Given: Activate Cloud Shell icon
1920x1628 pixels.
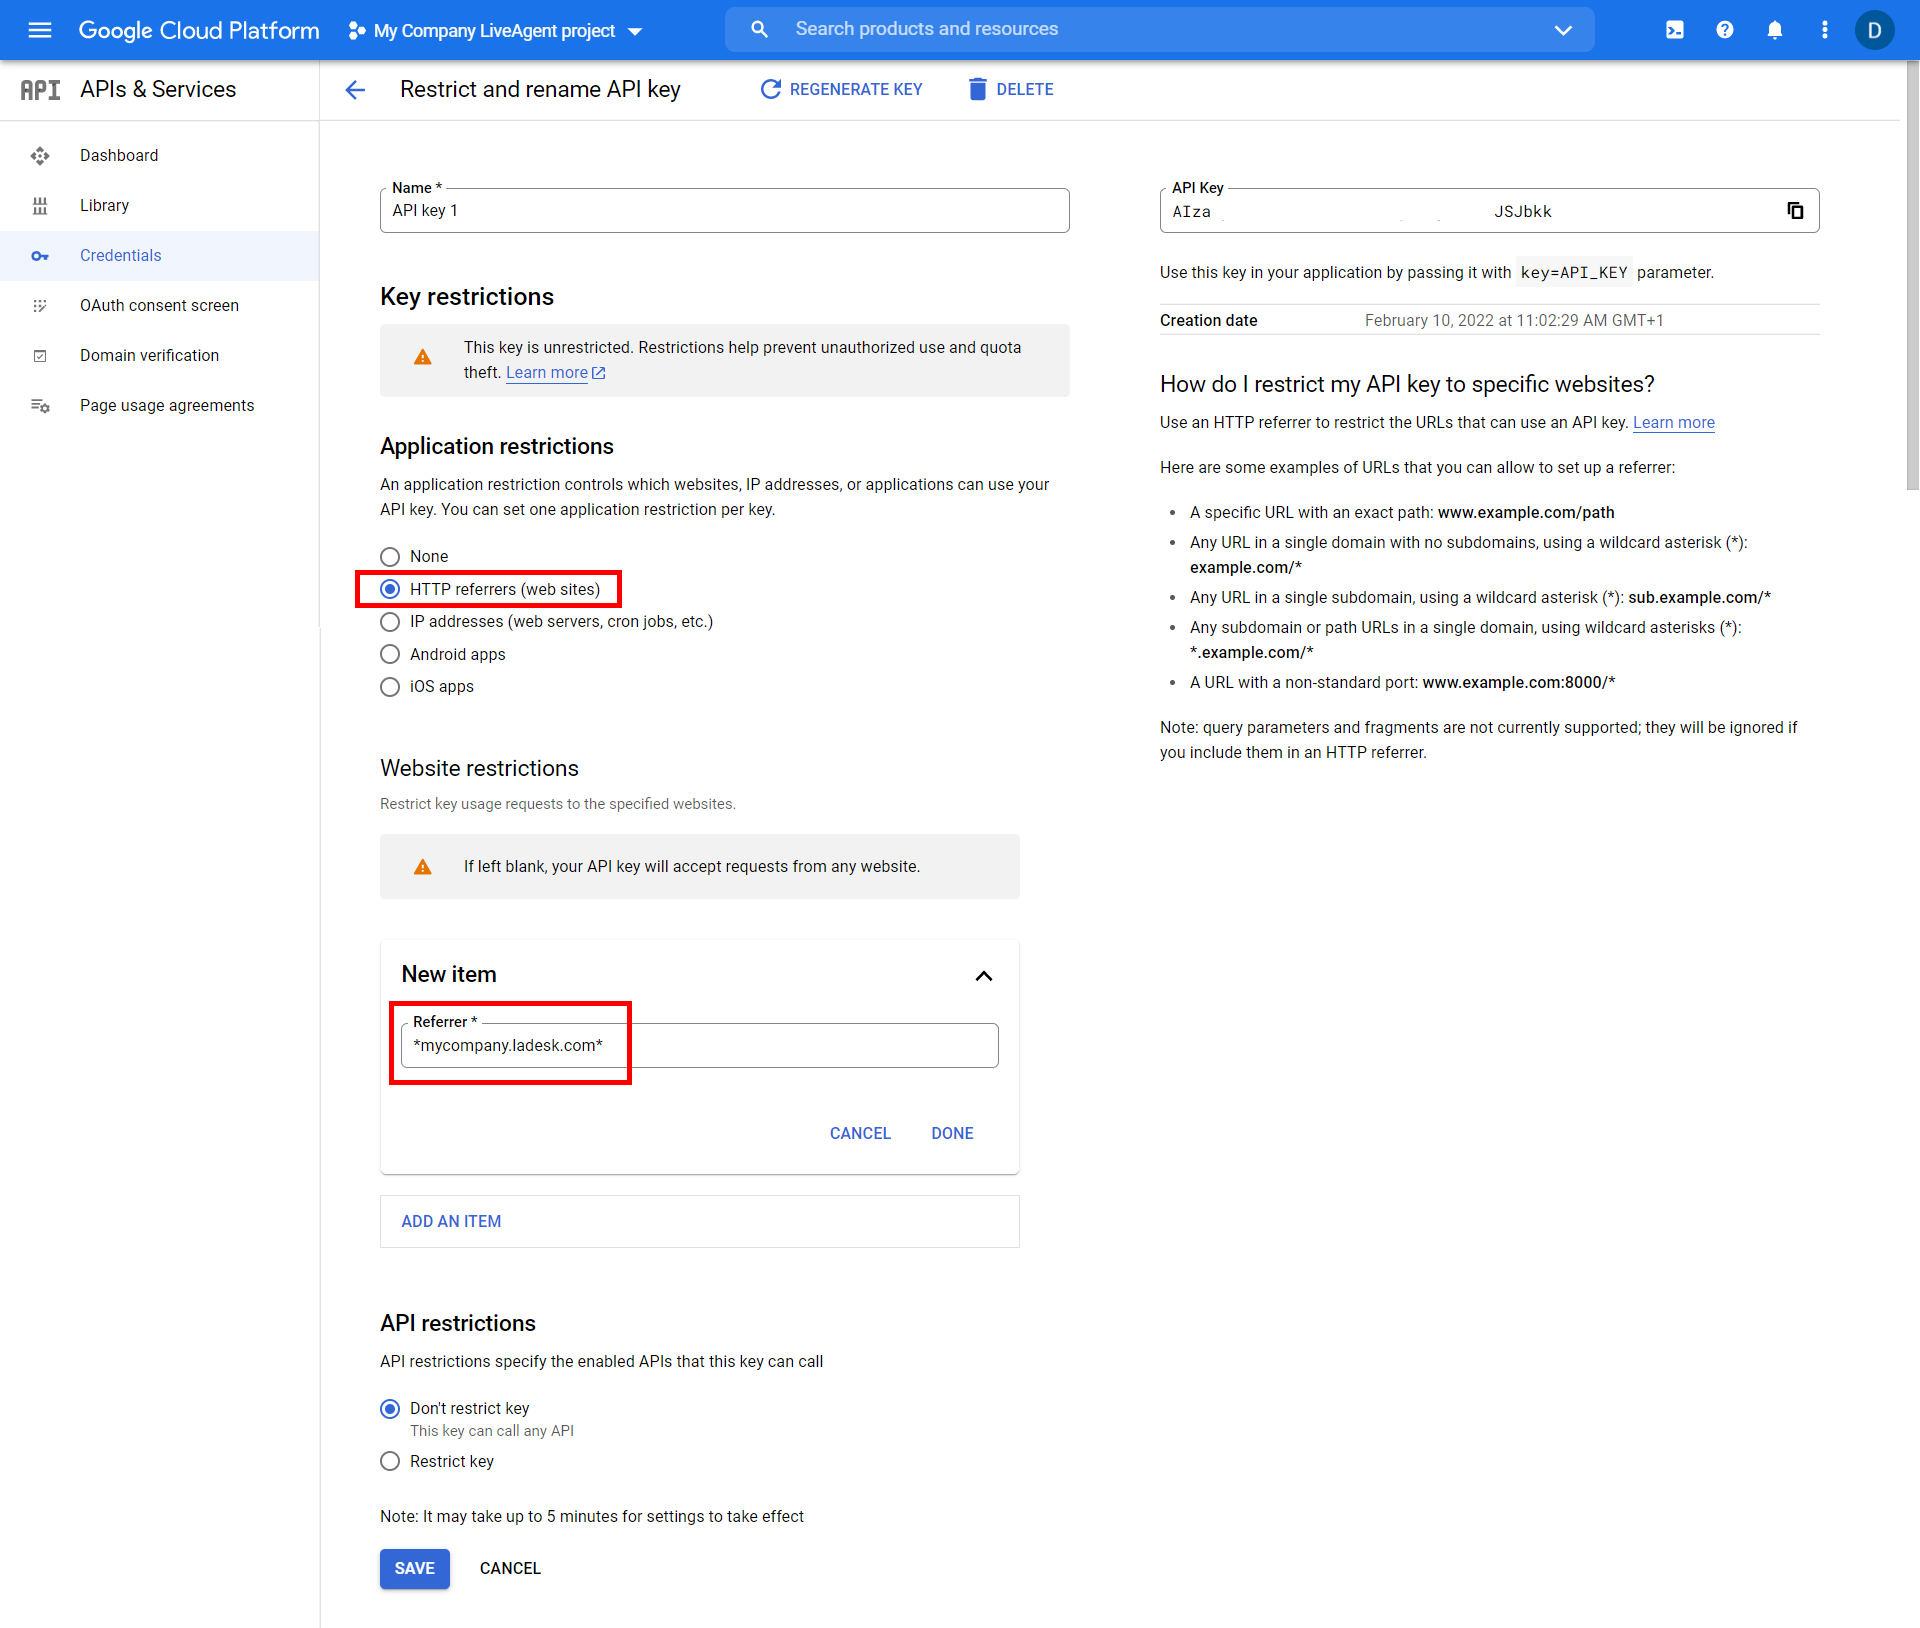Looking at the screenshot, I should (1675, 30).
